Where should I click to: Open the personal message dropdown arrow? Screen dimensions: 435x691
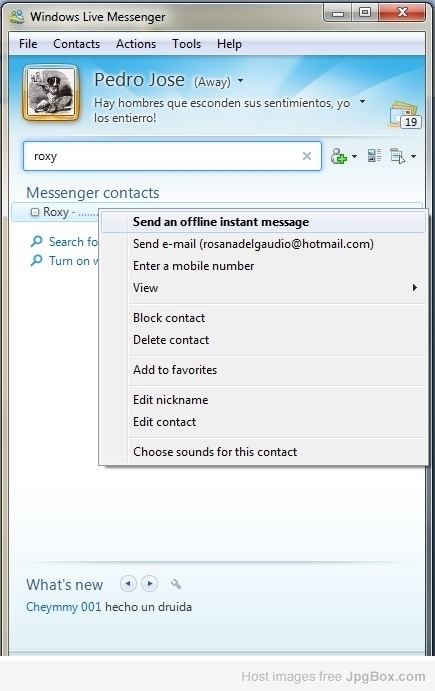pos(362,101)
